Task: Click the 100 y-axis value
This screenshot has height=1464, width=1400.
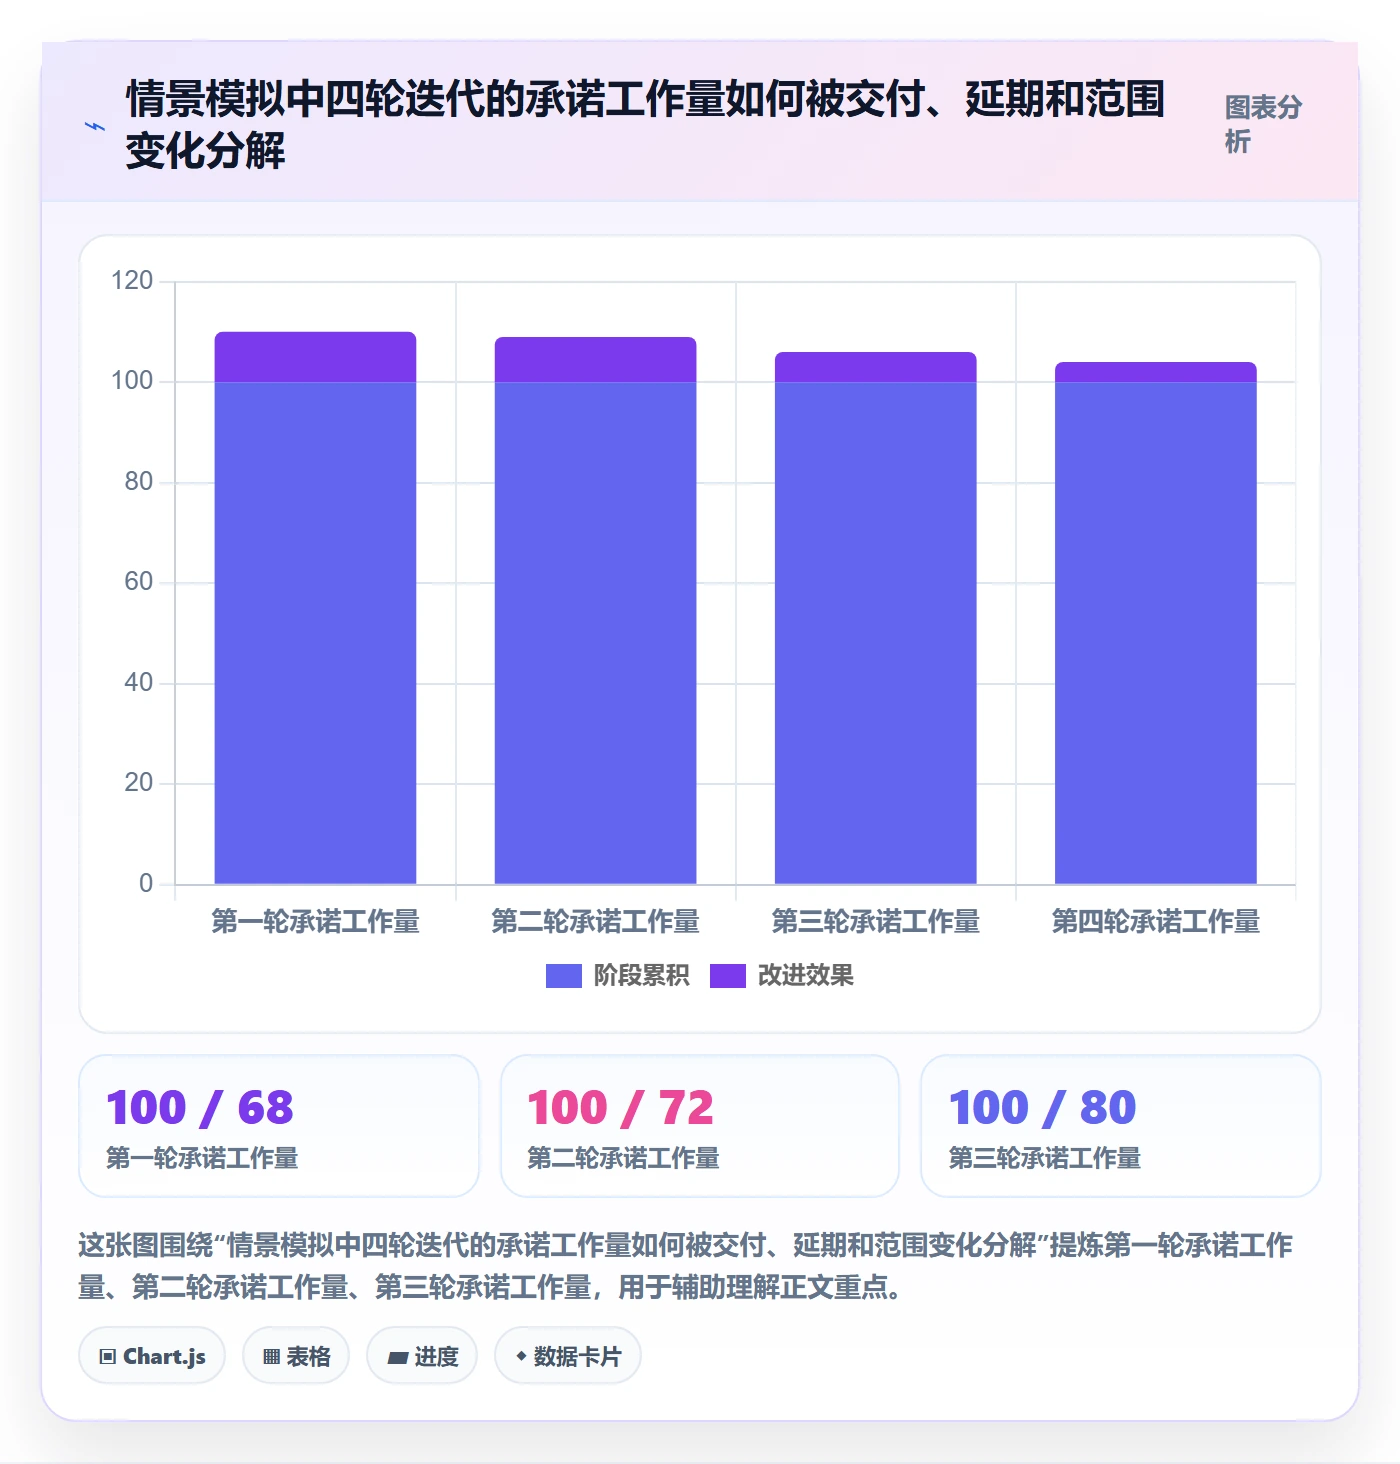Action: [x=132, y=381]
